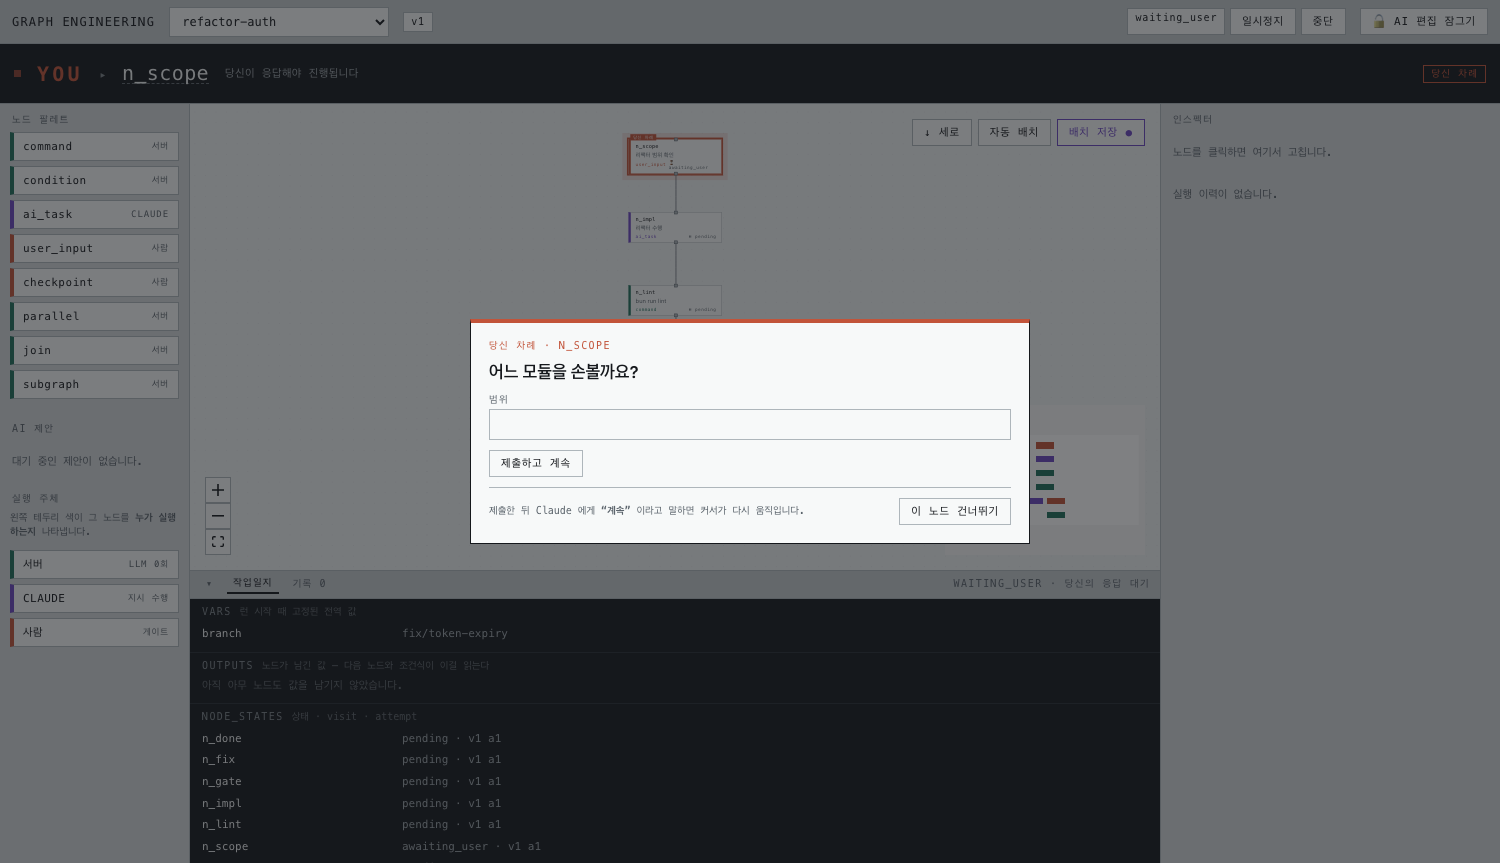Stop the run with 중단
1500x863 pixels.
1323,21
